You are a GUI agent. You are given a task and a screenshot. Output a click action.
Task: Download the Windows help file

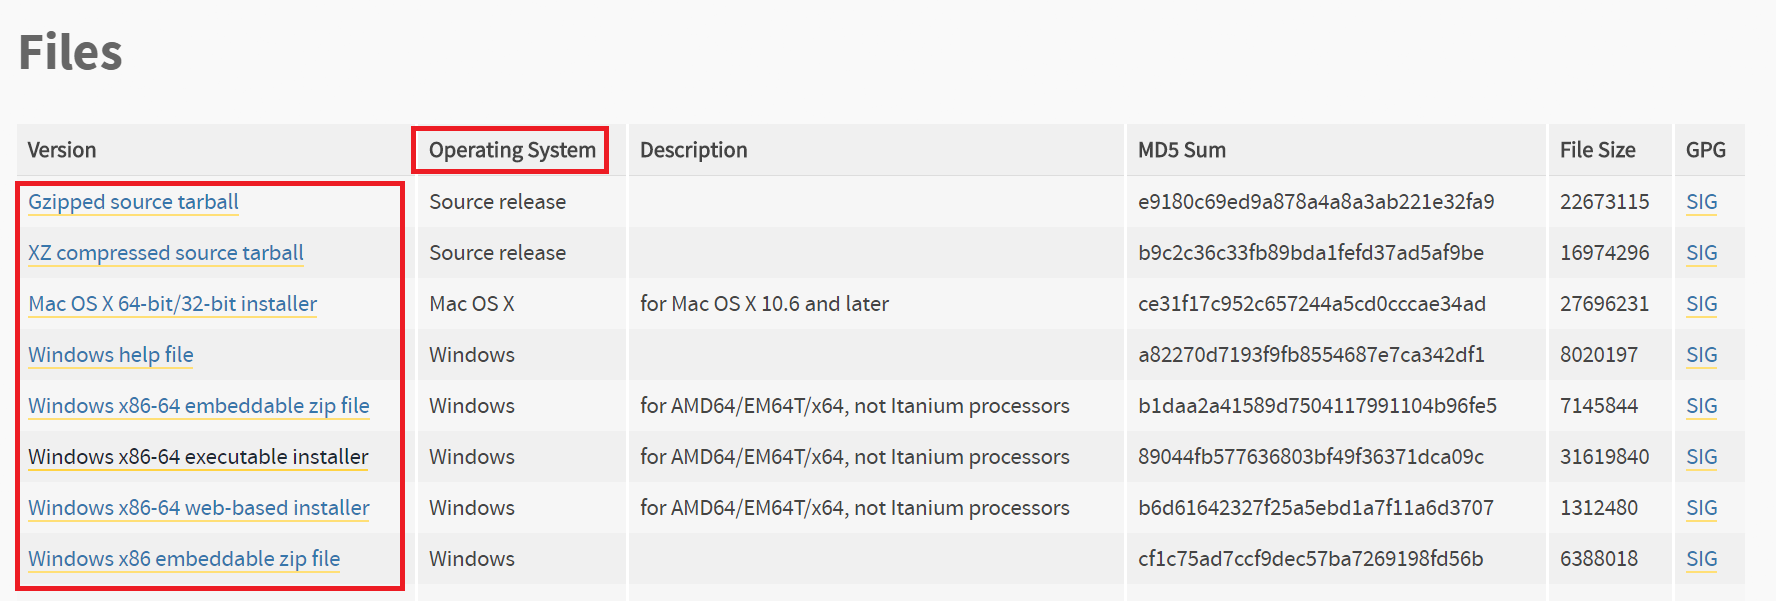111,355
